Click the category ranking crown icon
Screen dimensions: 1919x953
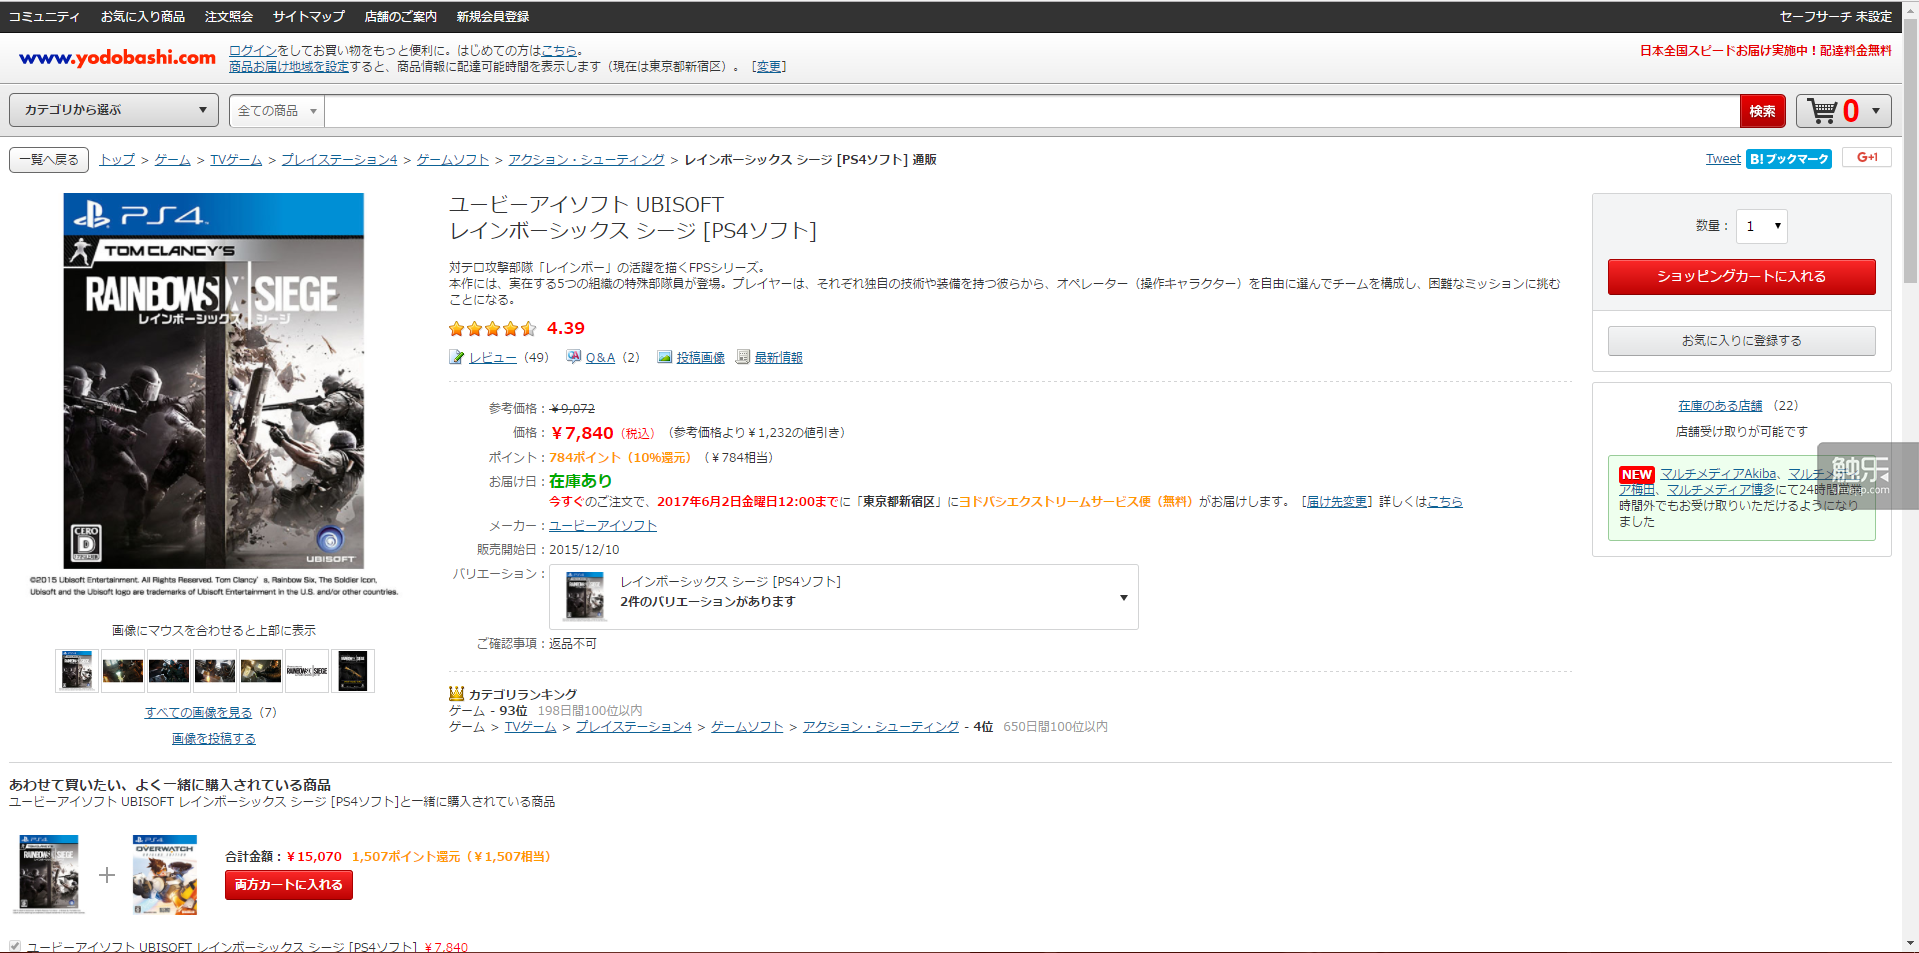point(456,693)
